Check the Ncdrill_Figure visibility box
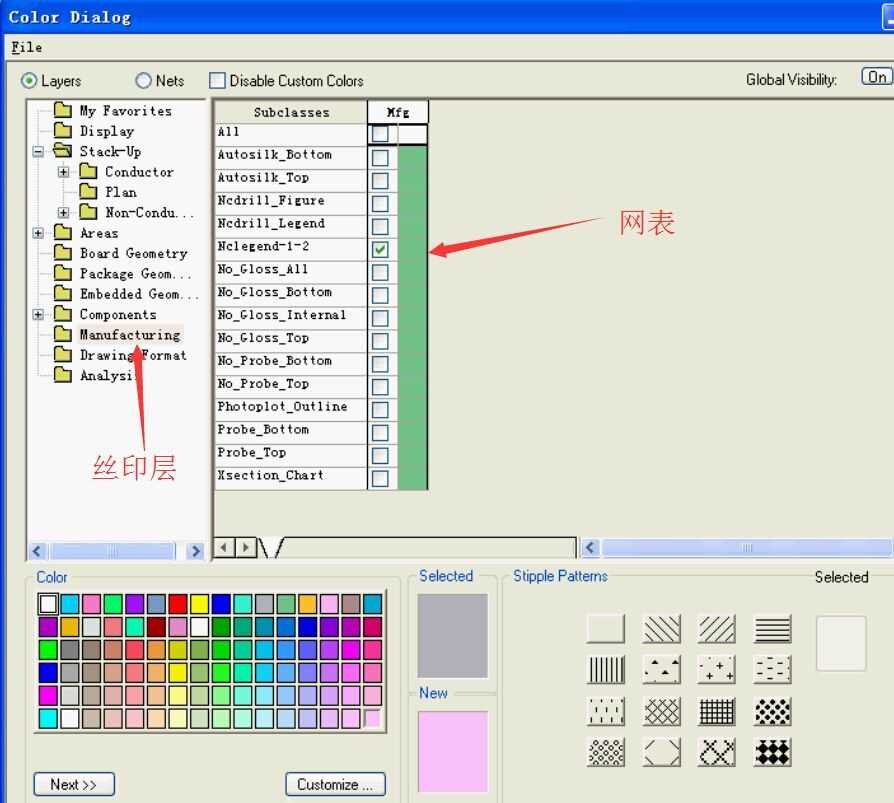This screenshot has width=894, height=803. [x=380, y=203]
